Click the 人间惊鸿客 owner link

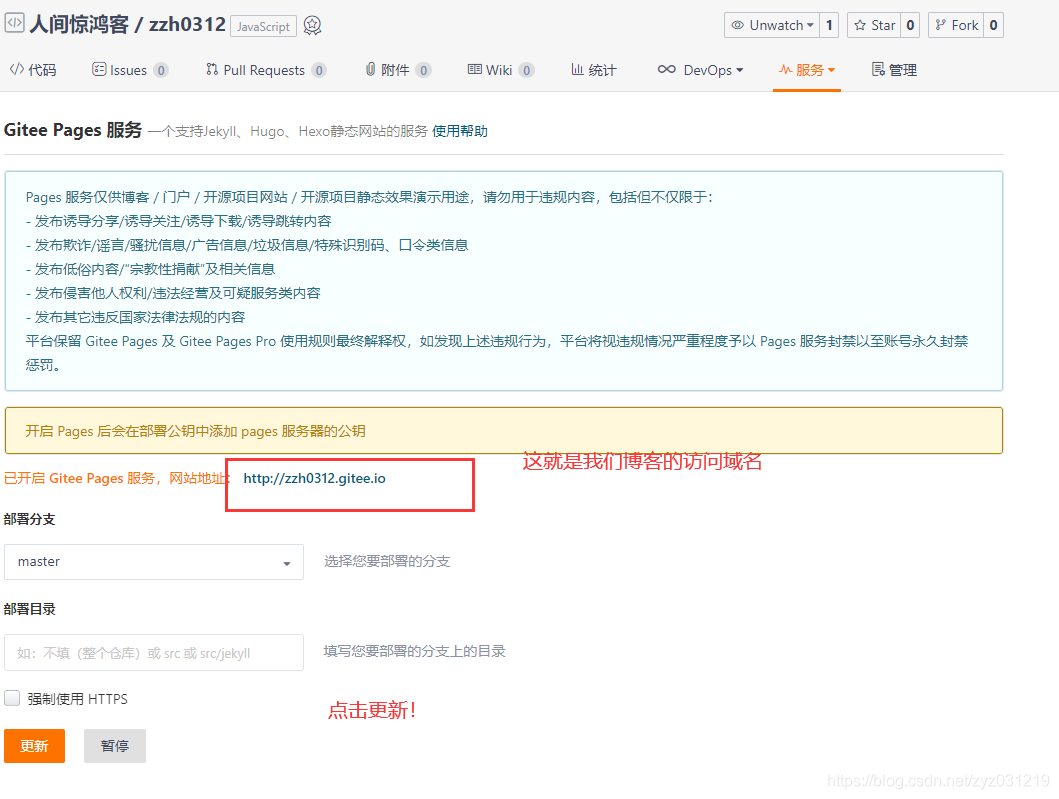79,24
